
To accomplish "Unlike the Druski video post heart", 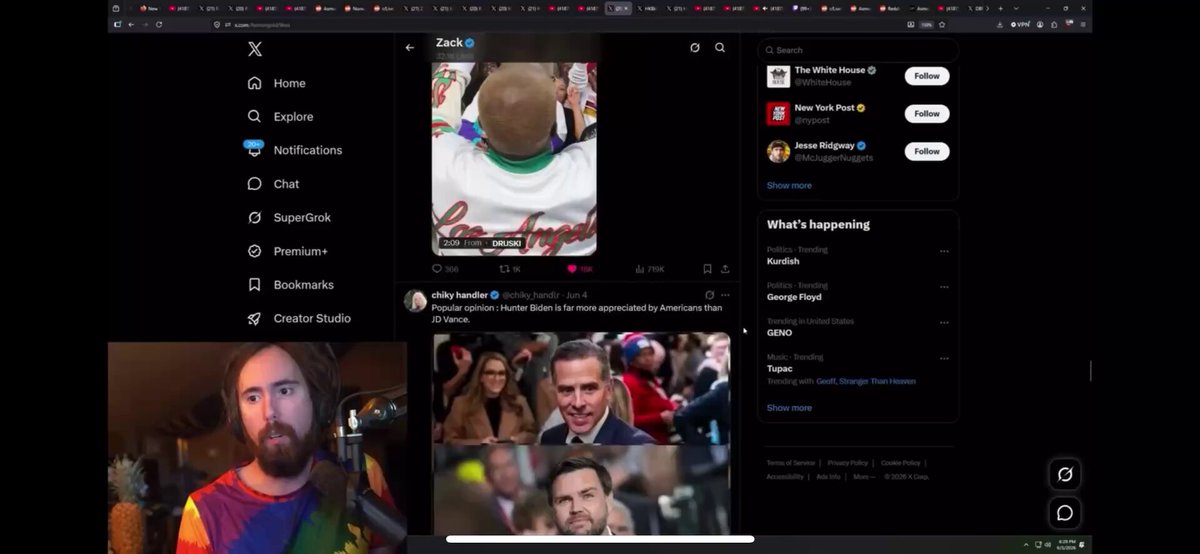I will click(572, 269).
